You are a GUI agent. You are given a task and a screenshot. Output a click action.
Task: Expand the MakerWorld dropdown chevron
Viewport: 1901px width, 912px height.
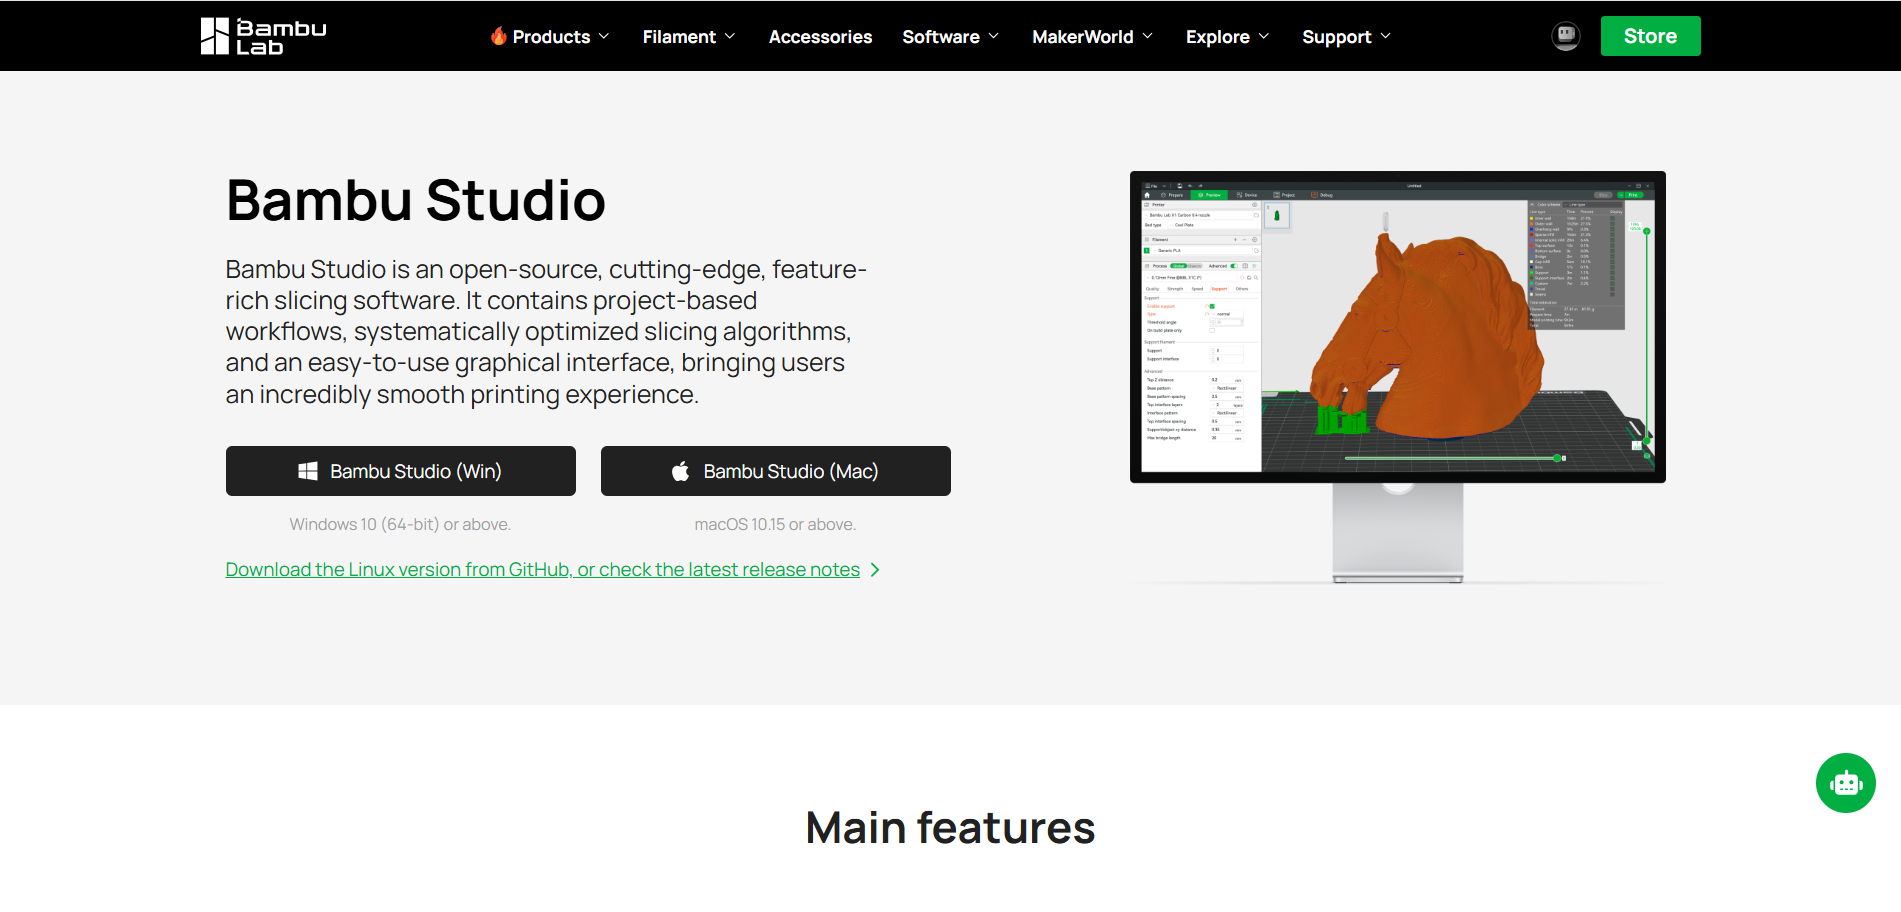pyautogui.click(x=1148, y=36)
